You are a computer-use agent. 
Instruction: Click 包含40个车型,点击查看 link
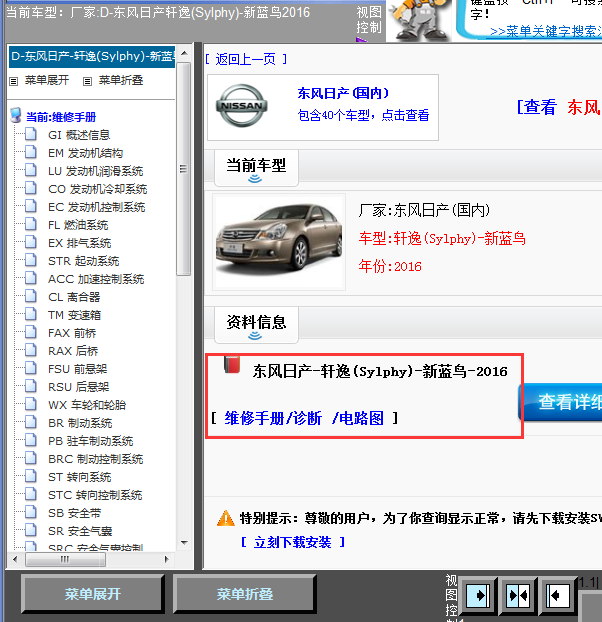pyautogui.click(x=363, y=115)
